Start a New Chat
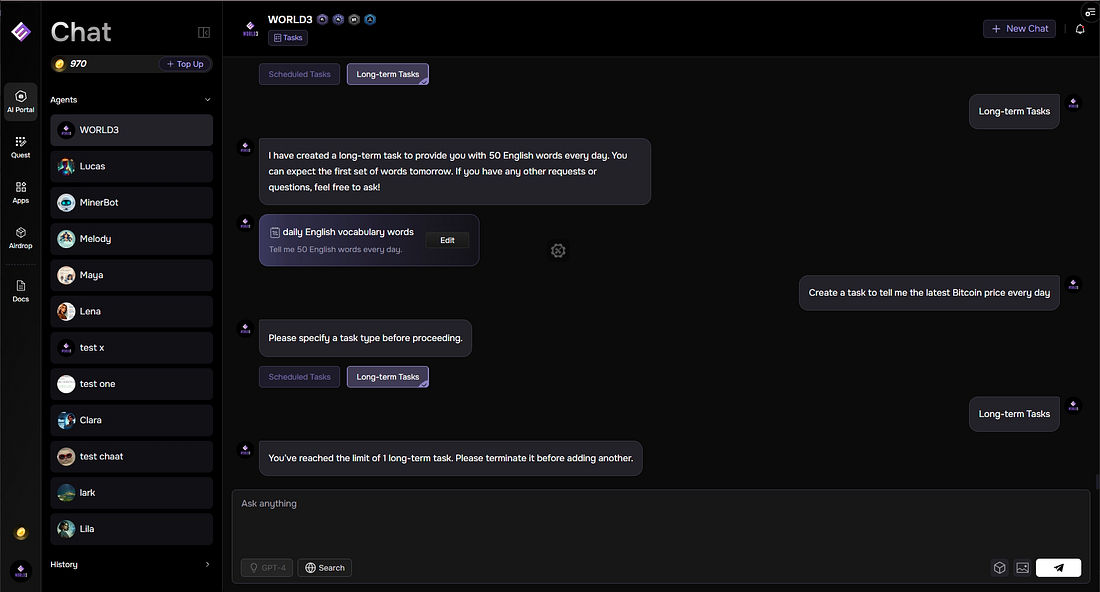The width and height of the screenshot is (1100, 592). (x=1019, y=29)
